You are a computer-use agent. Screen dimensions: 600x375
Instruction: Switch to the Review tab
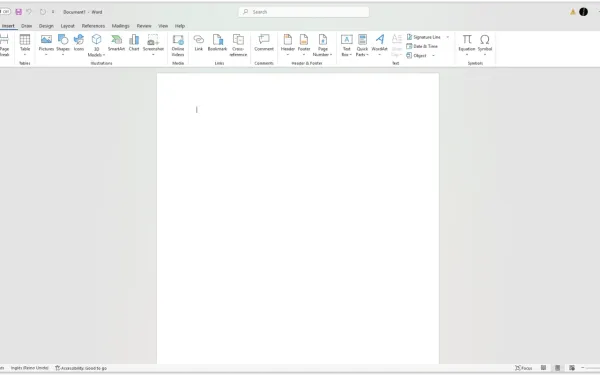pos(144,26)
